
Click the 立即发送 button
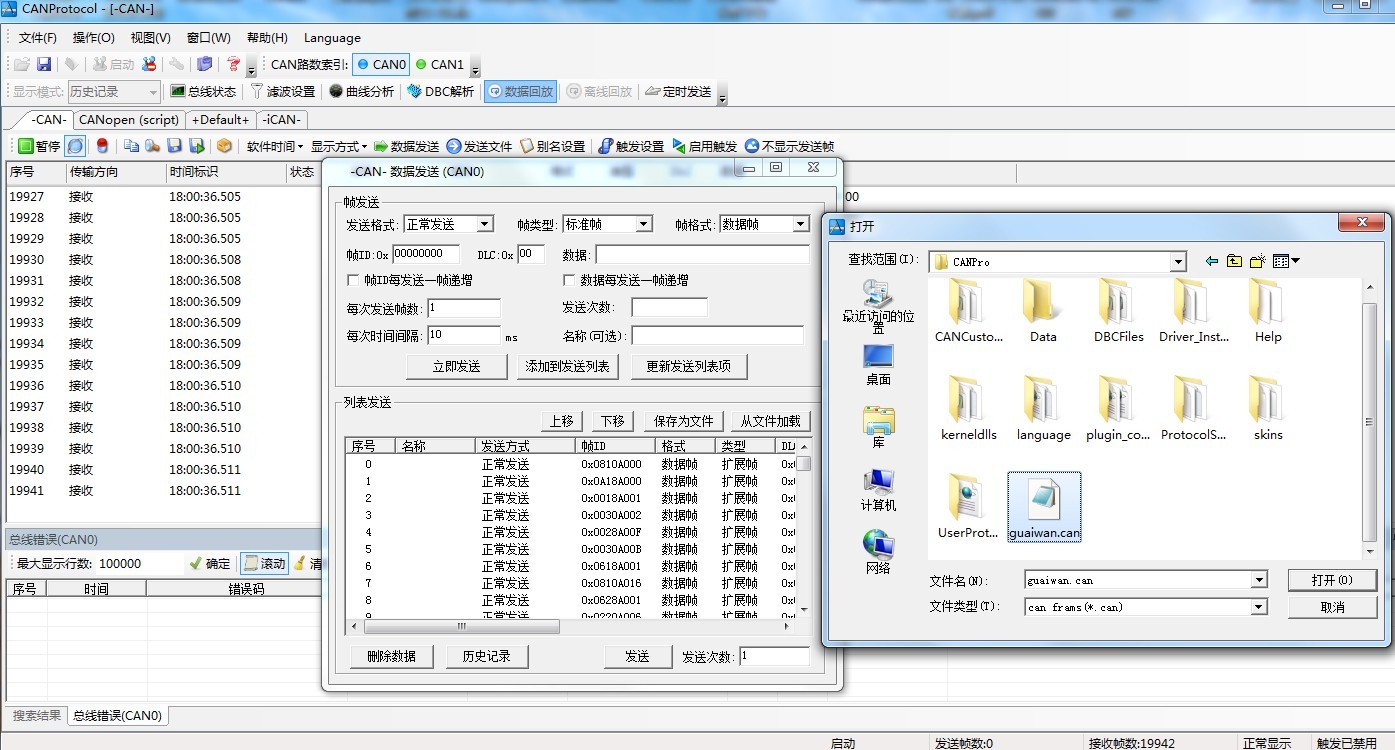[456, 367]
